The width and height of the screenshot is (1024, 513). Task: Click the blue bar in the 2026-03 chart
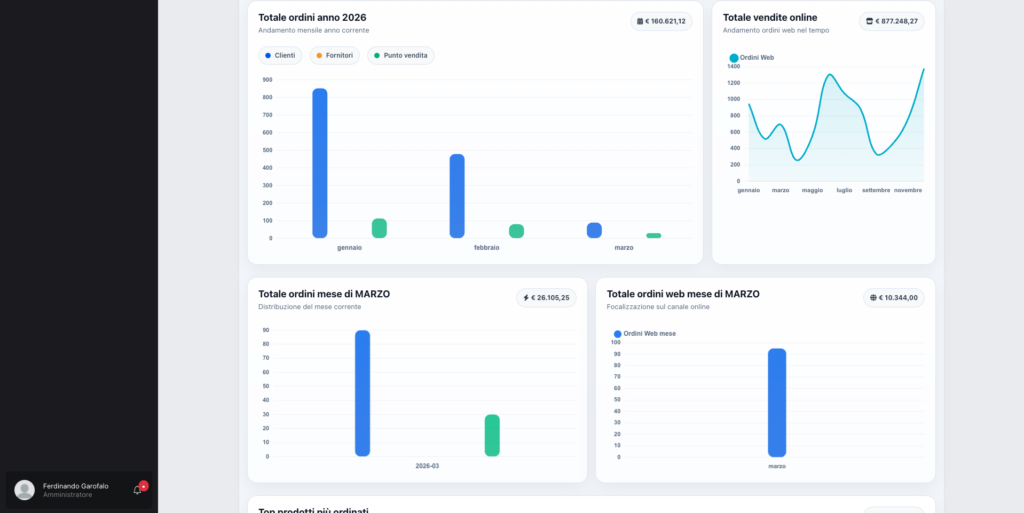click(x=362, y=393)
